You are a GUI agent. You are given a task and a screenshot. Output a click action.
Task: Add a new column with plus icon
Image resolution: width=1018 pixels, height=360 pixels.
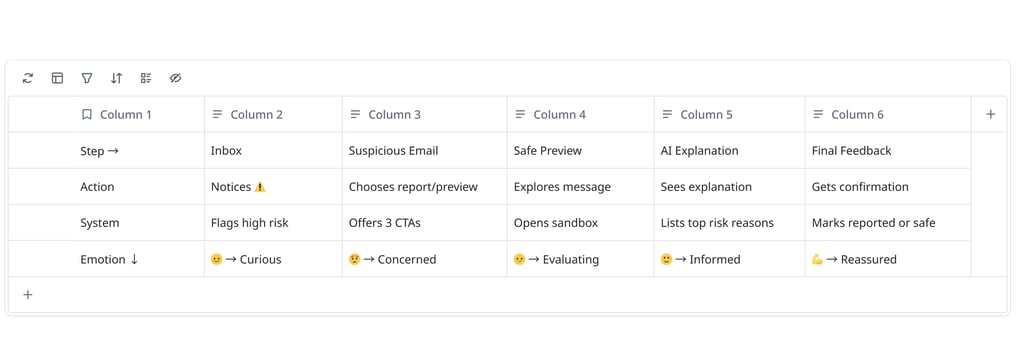[x=990, y=114]
